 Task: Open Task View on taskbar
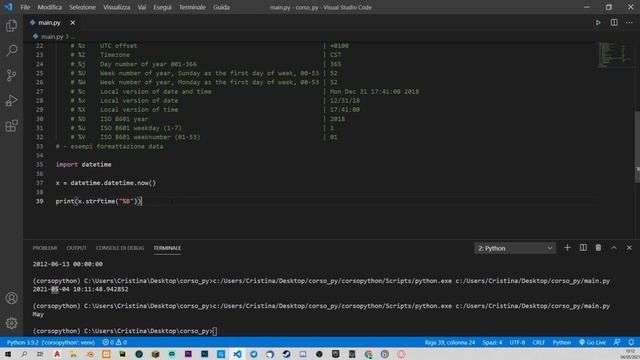(40, 354)
